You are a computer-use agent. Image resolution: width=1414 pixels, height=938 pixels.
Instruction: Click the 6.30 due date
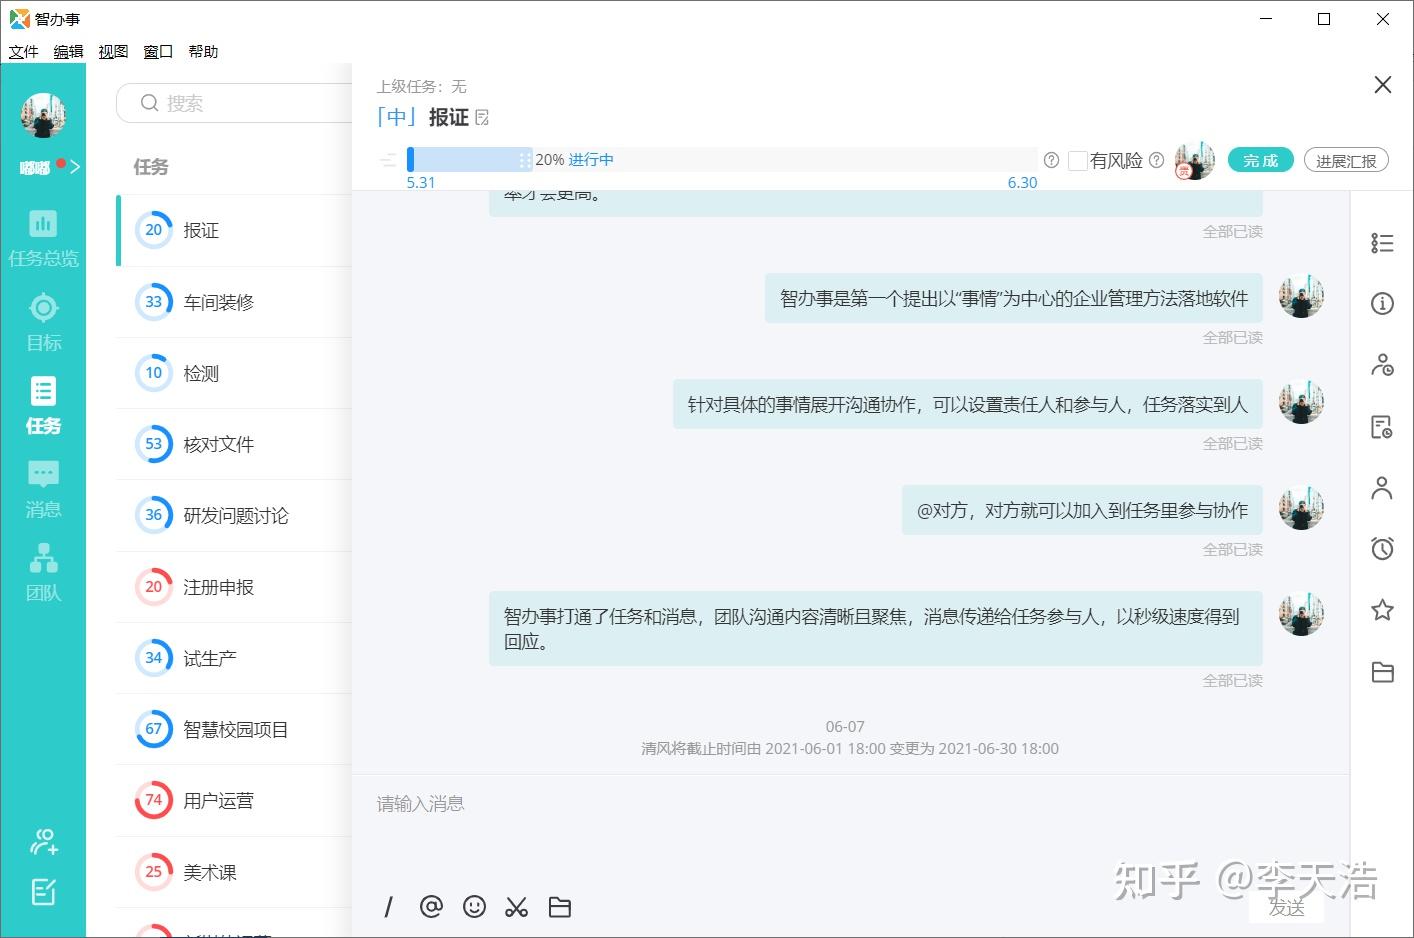tap(1022, 182)
